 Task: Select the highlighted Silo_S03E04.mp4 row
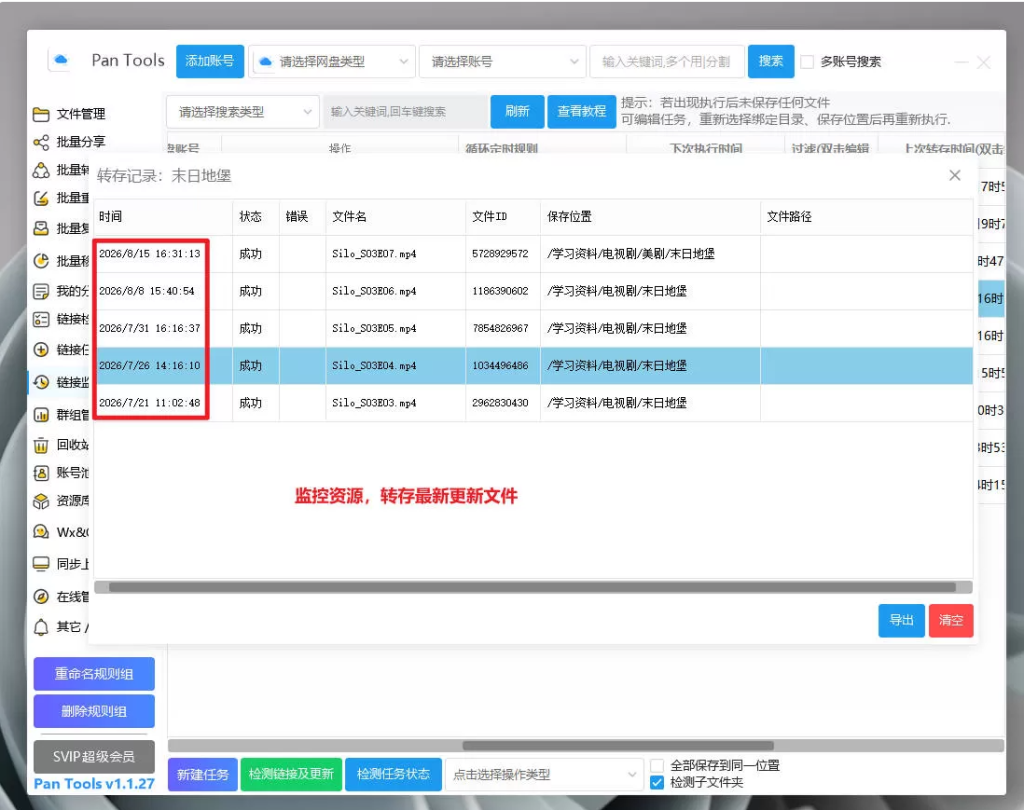[533, 366]
